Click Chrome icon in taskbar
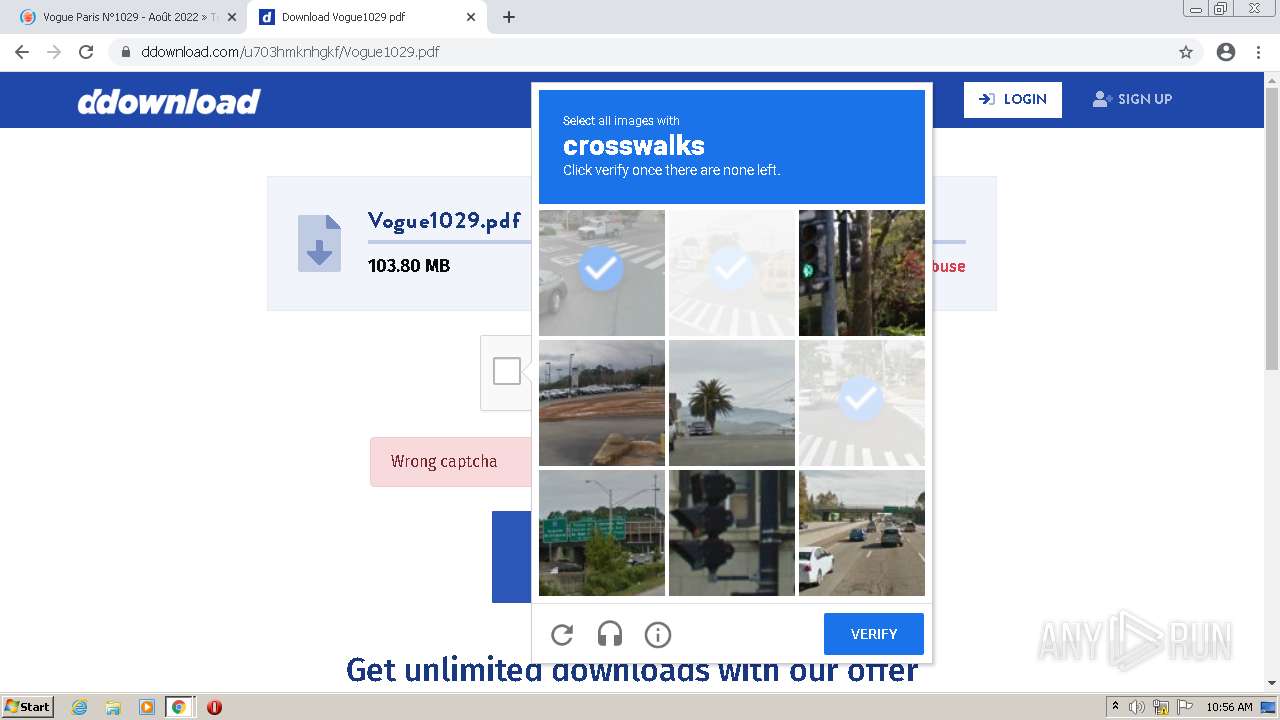This screenshot has height=720, width=1280. coord(179,707)
